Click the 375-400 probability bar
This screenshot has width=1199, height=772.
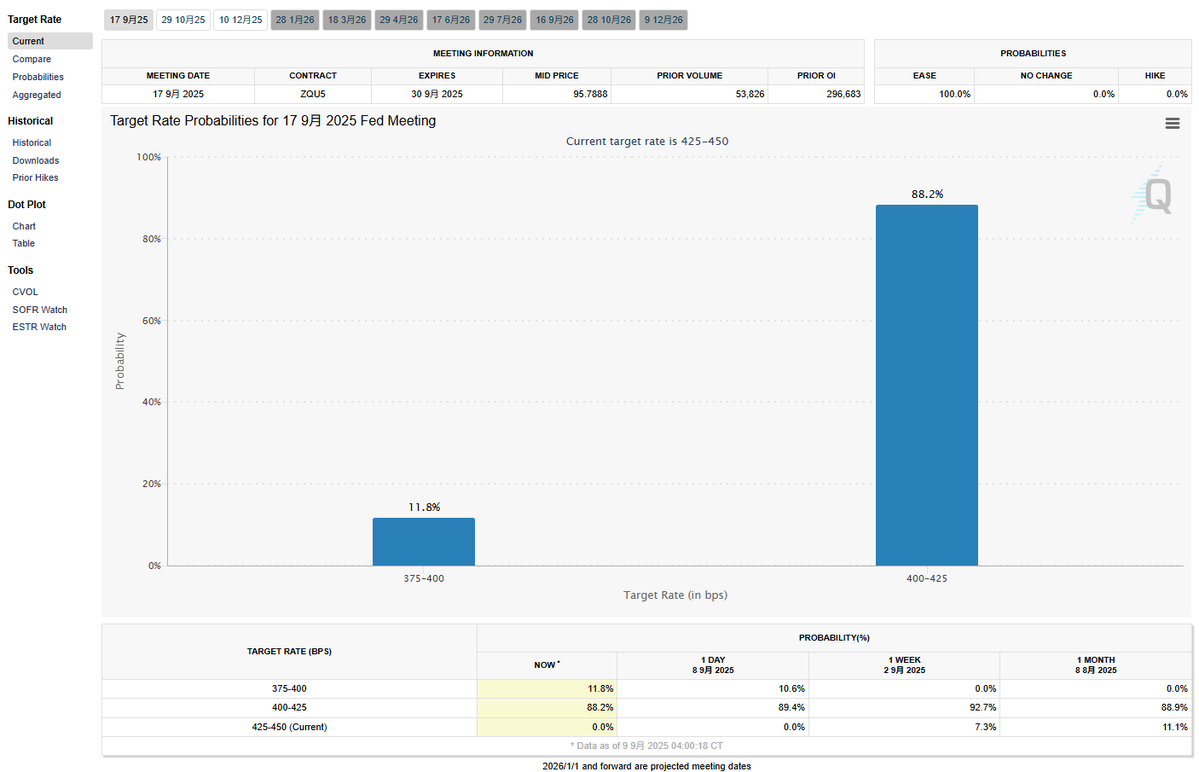coord(424,542)
